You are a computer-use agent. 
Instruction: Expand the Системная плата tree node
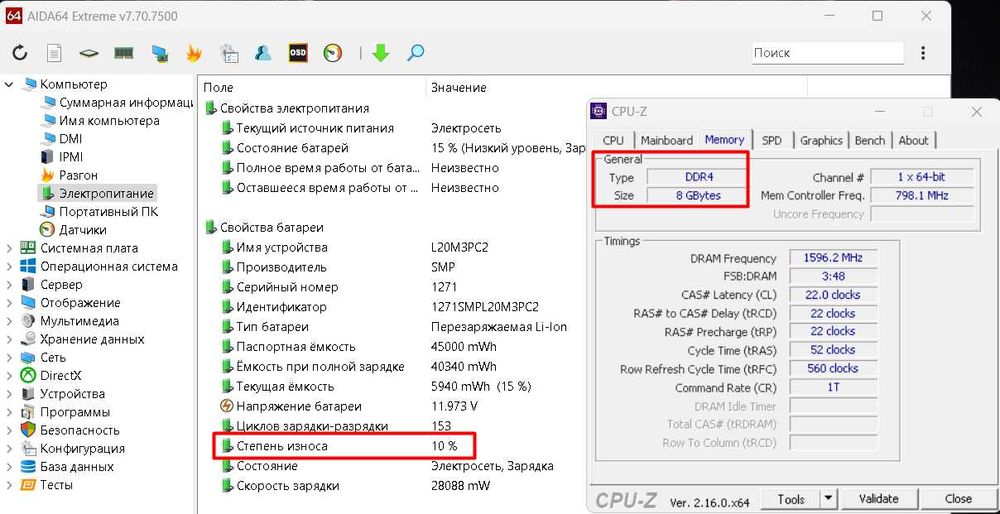click(x=9, y=248)
